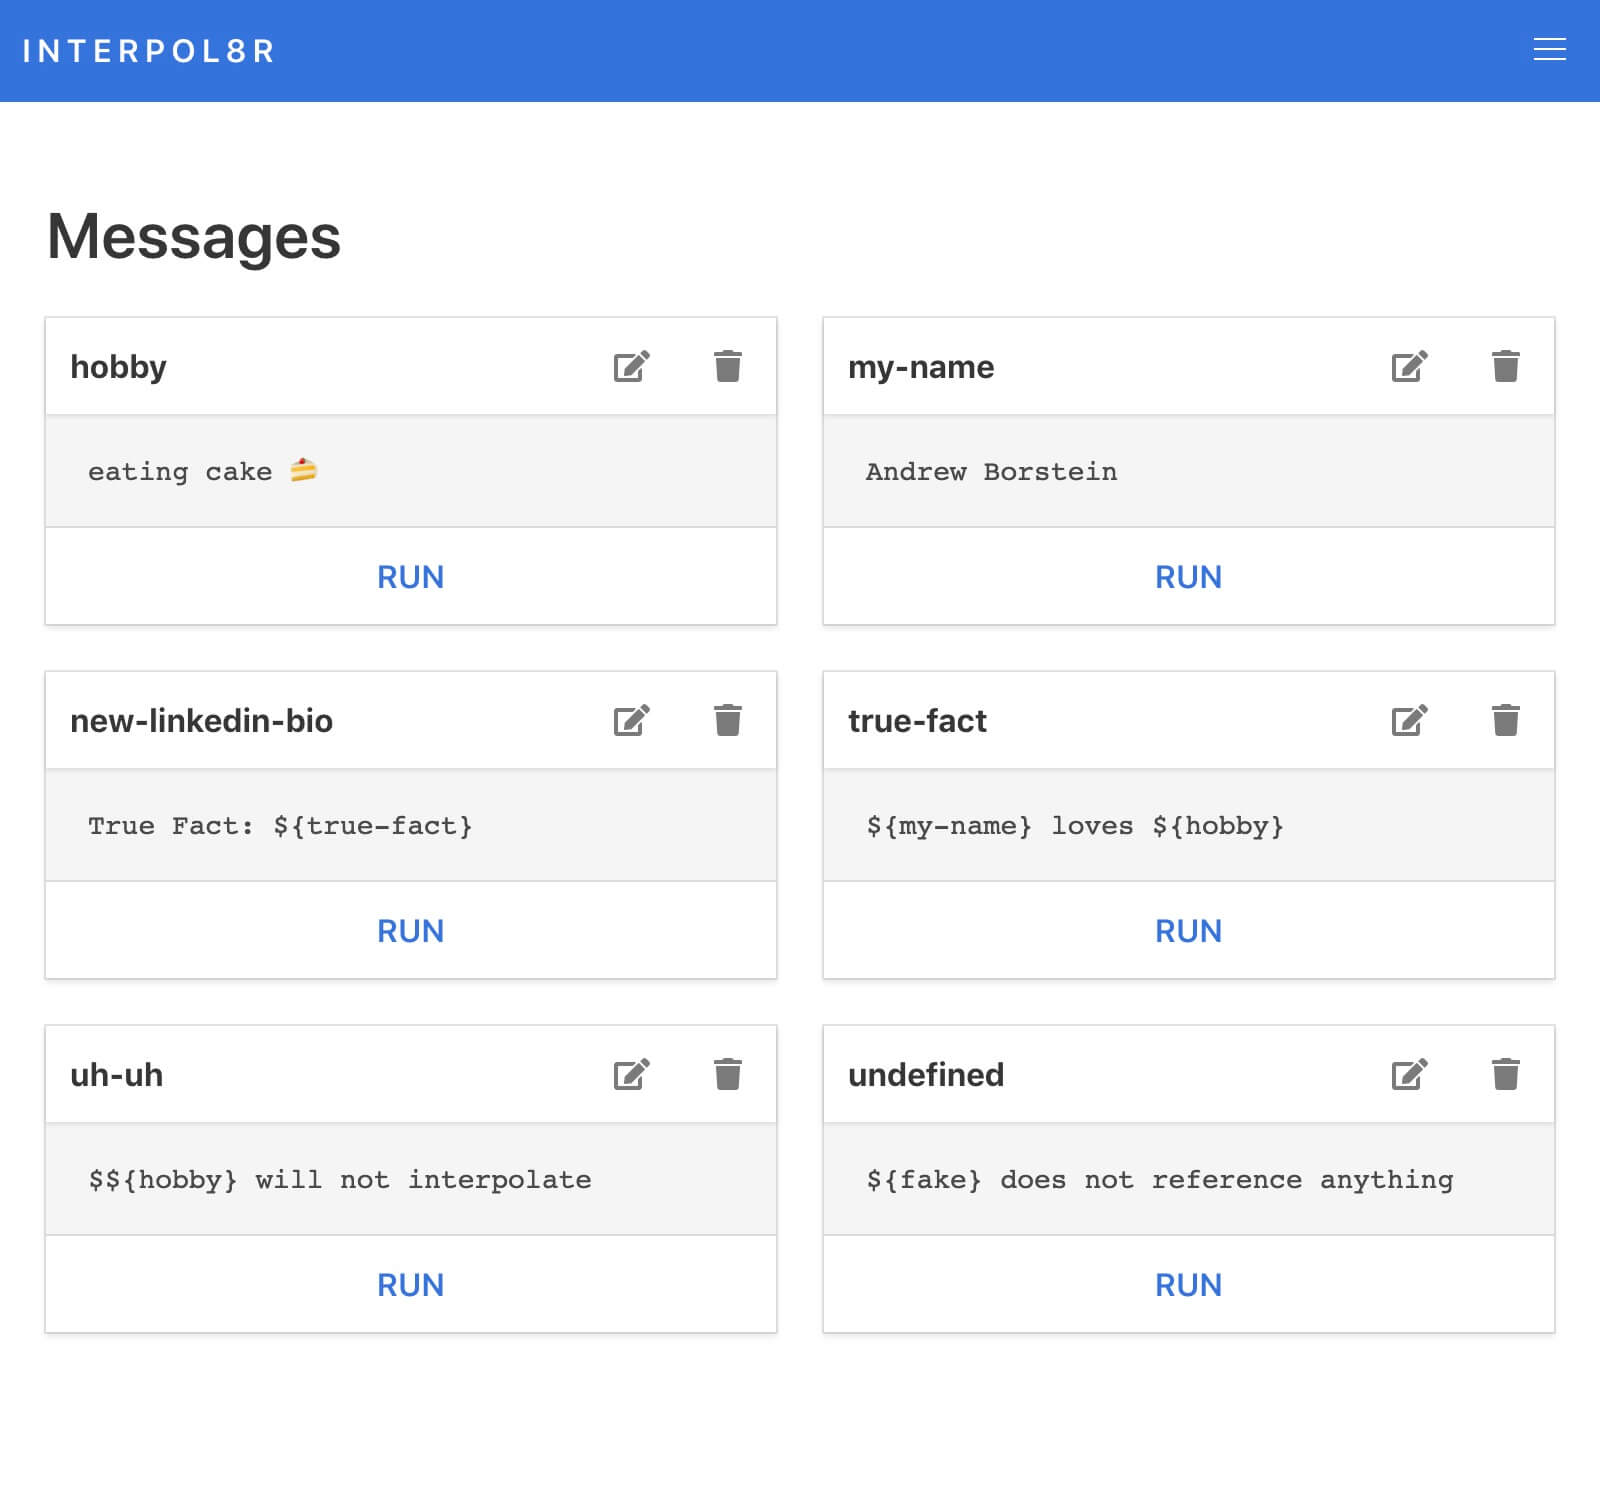1600x1490 pixels.
Task: Edit the my-name message
Action: click(x=1409, y=367)
